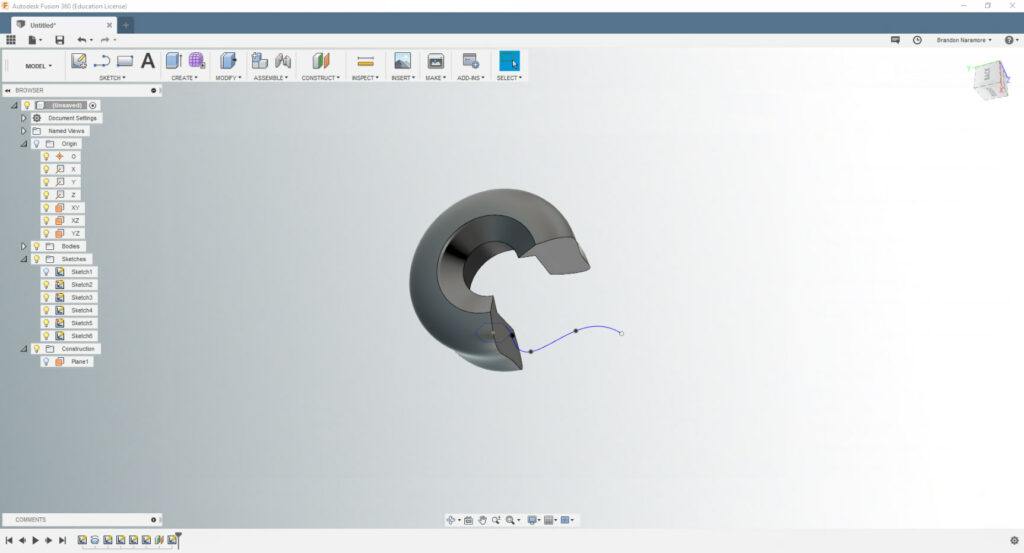Image resolution: width=1024 pixels, height=553 pixels.
Task: Toggle visibility of the Z axis
Action: tap(46, 195)
